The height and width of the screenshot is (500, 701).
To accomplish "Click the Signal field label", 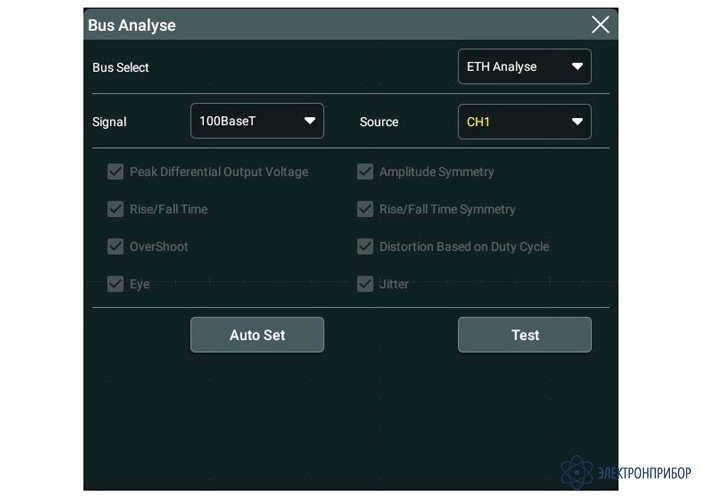I will click(x=109, y=122).
